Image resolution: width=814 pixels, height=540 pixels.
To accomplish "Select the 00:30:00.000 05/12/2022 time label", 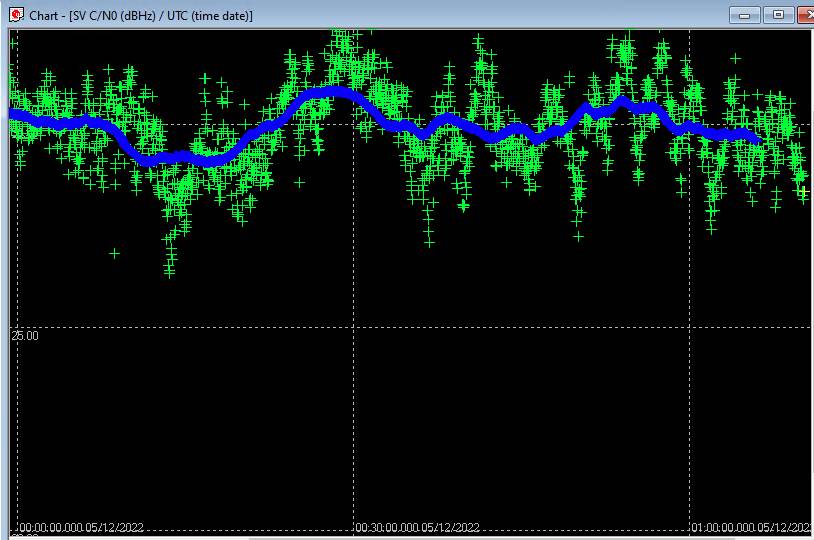I will coord(418,527).
